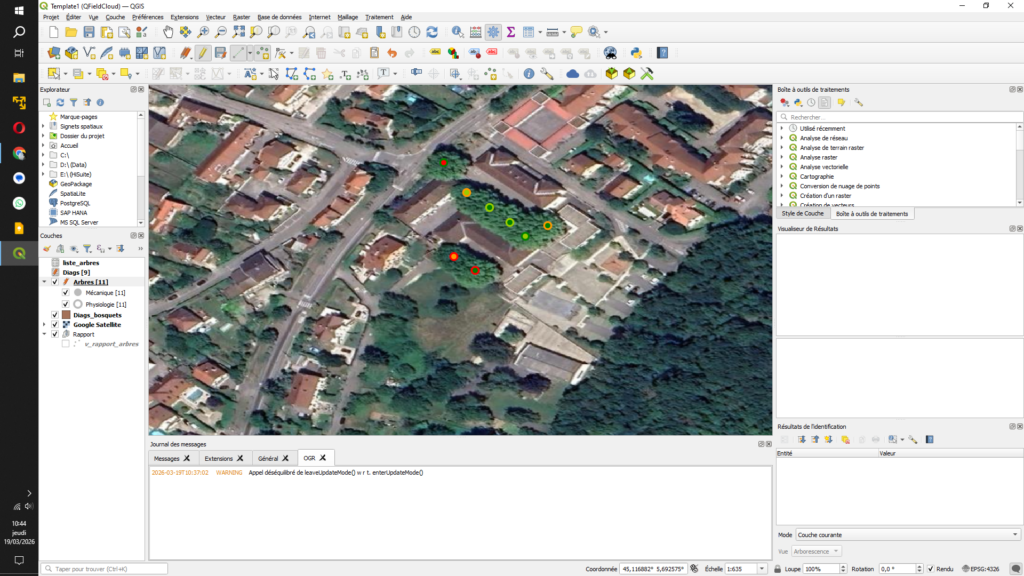Activate the Identify Features tool
Image resolution: width=1024 pixels, height=576 pixels.
[x=457, y=32]
